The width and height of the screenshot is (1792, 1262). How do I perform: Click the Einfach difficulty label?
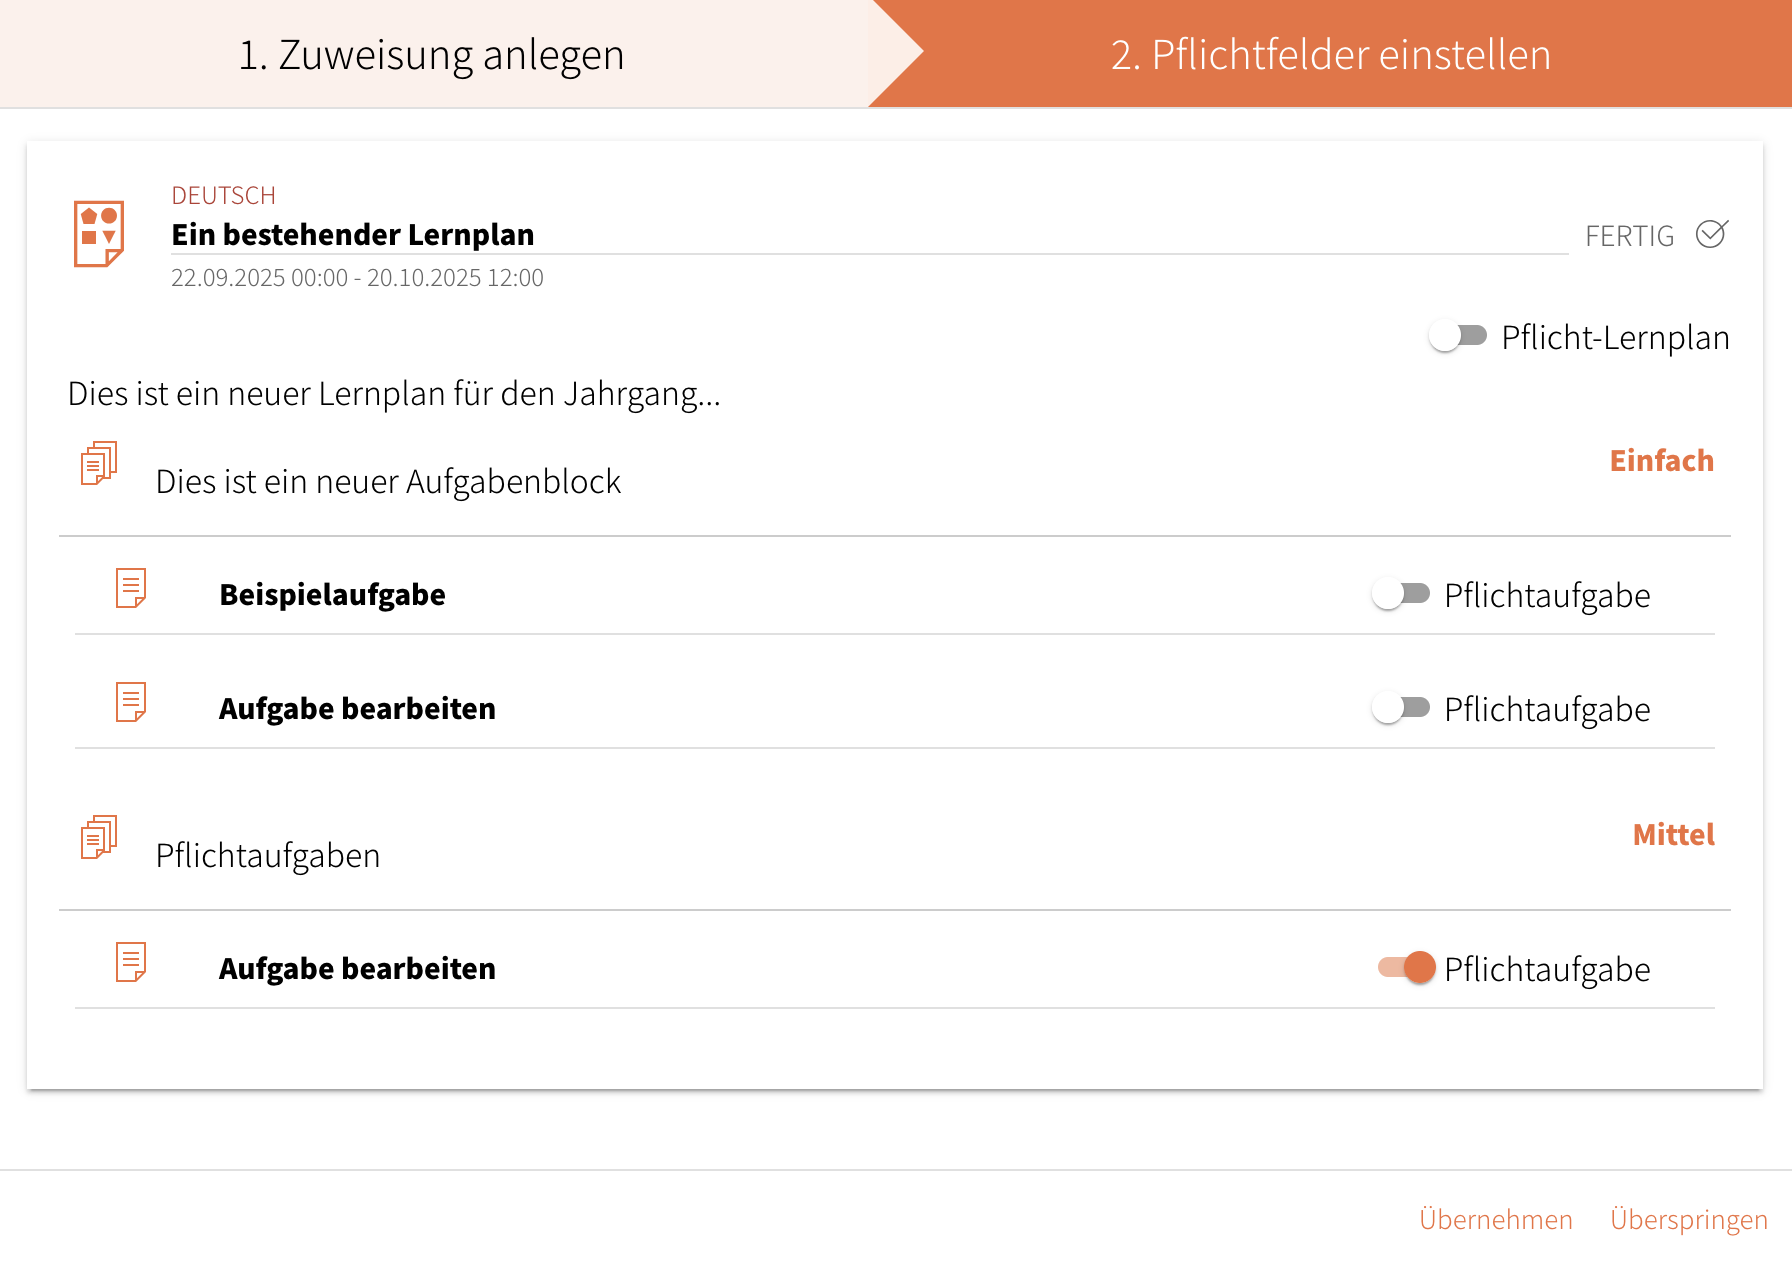[1661, 460]
